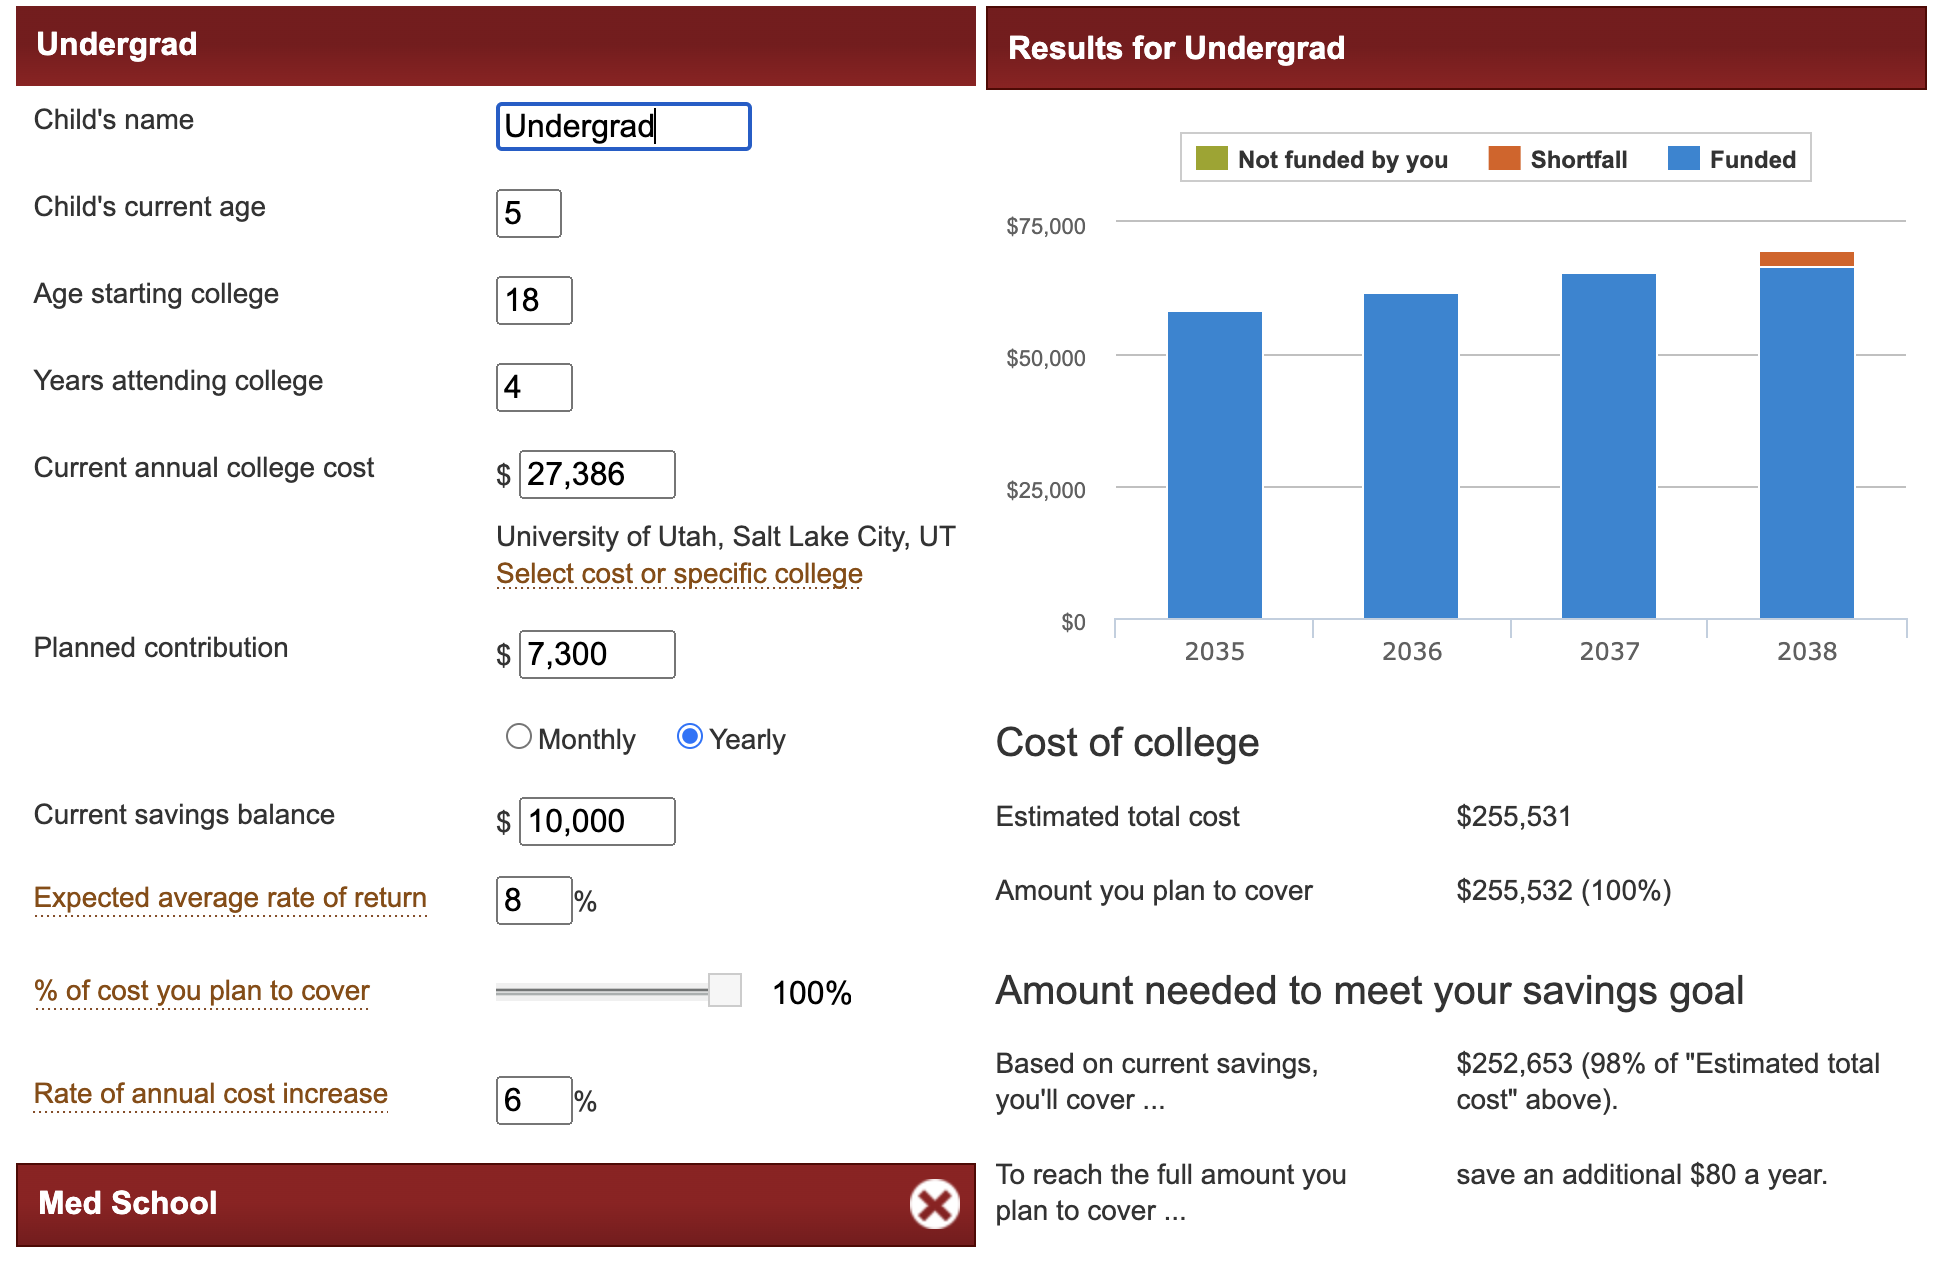Select the Yearly contribution option
Screen dimensions: 1940x1264
point(690,737)
